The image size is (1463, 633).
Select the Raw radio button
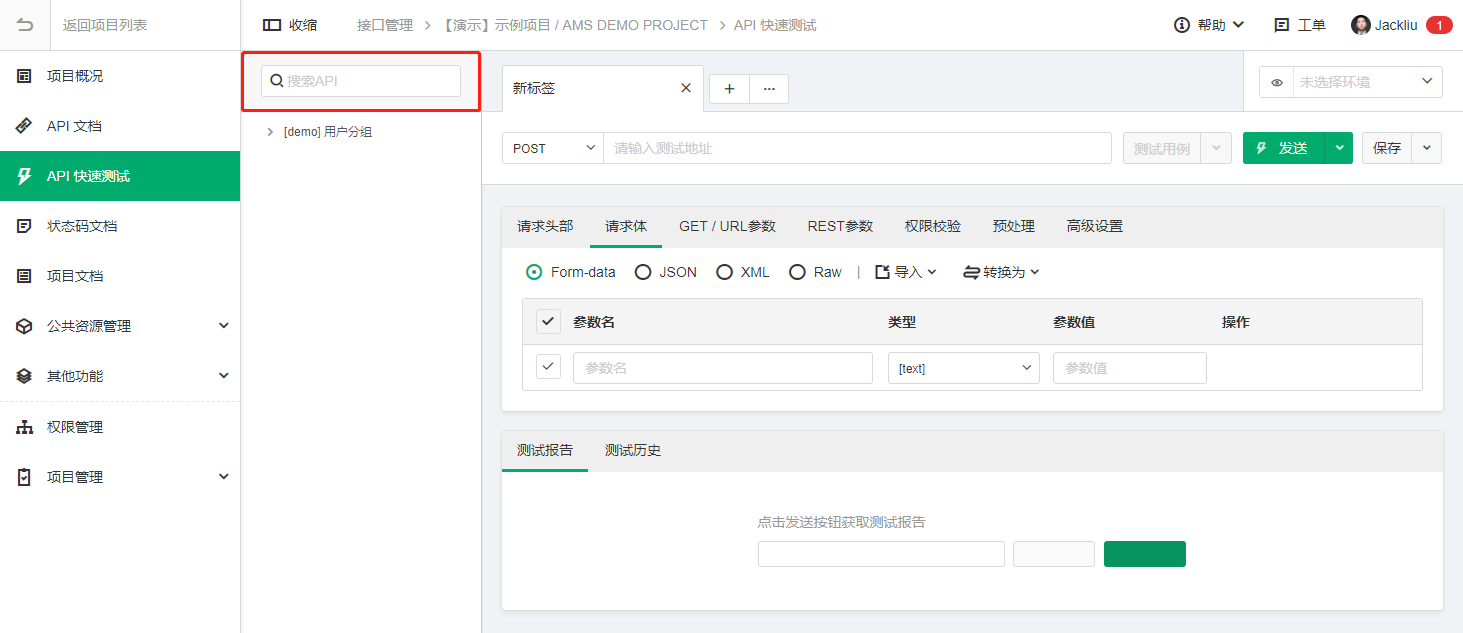click(797, 272)
